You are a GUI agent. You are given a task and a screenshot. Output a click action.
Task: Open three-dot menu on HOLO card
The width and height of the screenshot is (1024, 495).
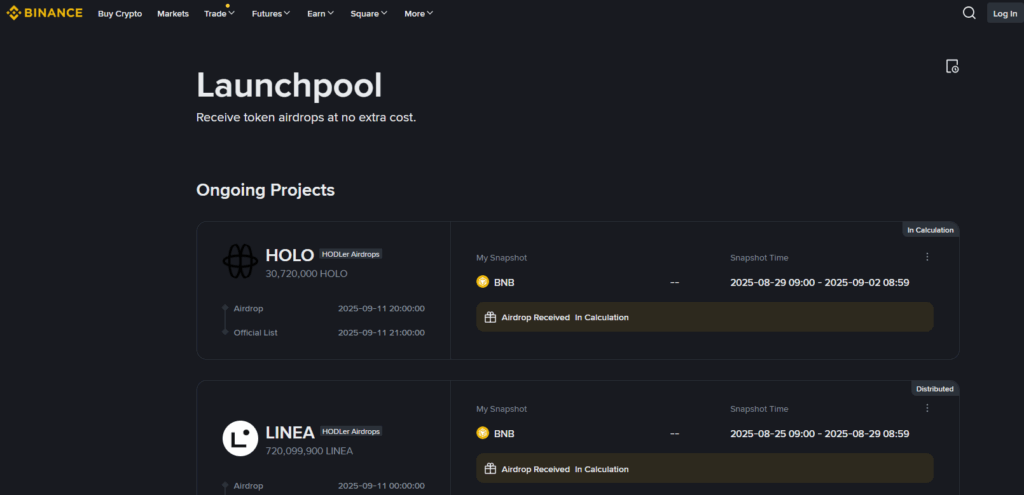coord(927,257)
